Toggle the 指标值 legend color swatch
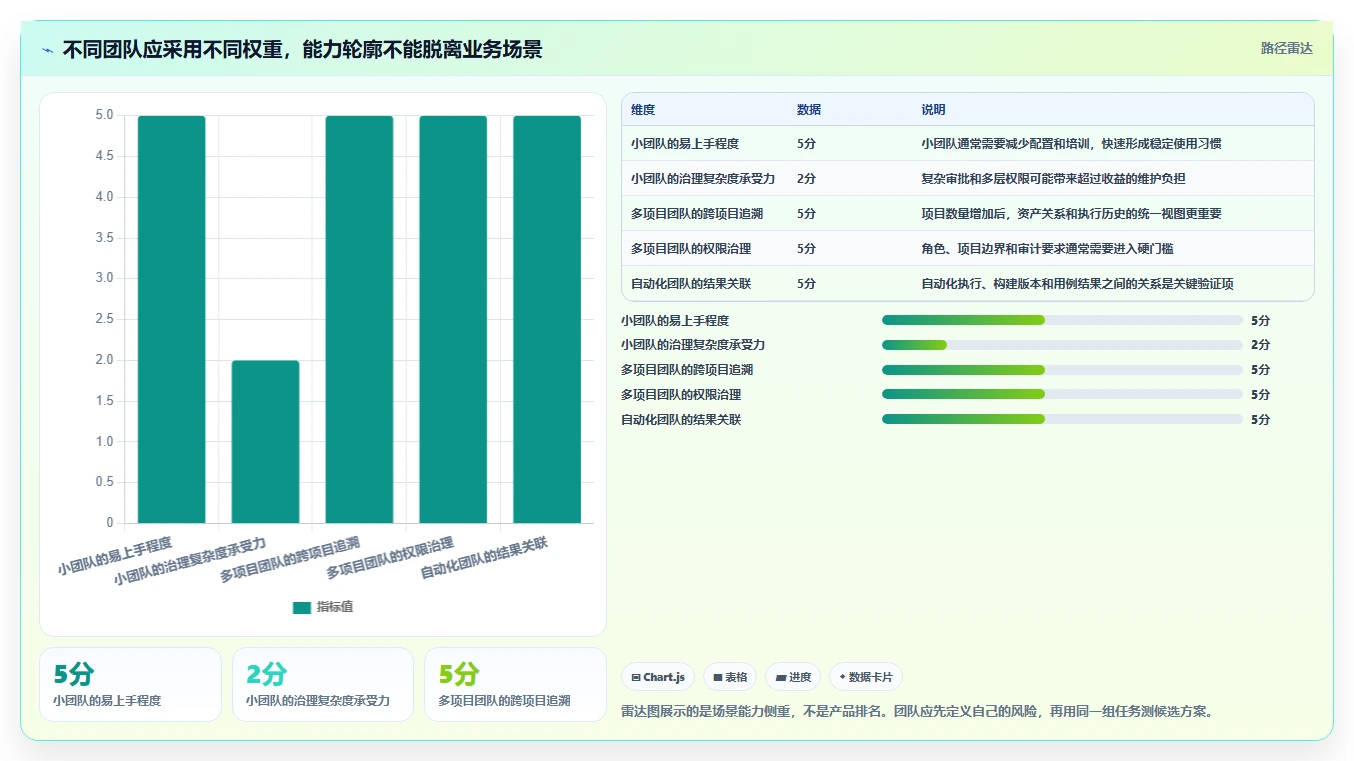 tap(302, 607)
